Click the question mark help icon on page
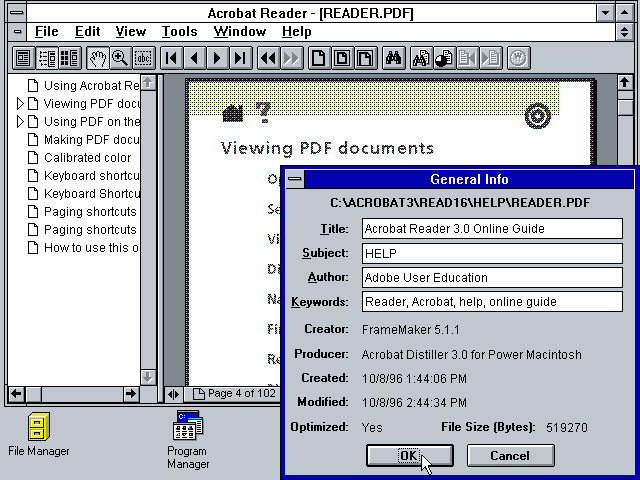Image resolution: width=640 pixels, height=480 pixels. point(264,112)
